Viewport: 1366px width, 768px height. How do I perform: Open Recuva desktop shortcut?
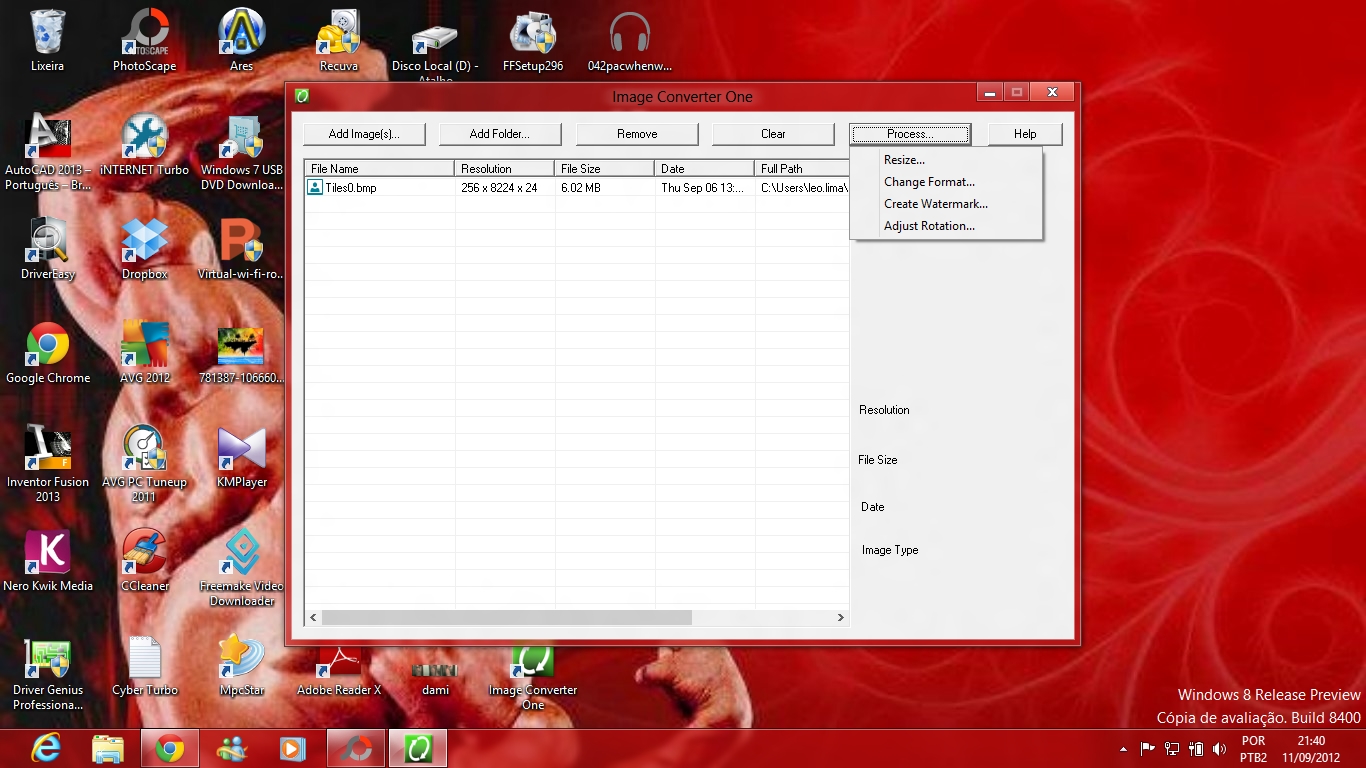click(x=339, y=40)
